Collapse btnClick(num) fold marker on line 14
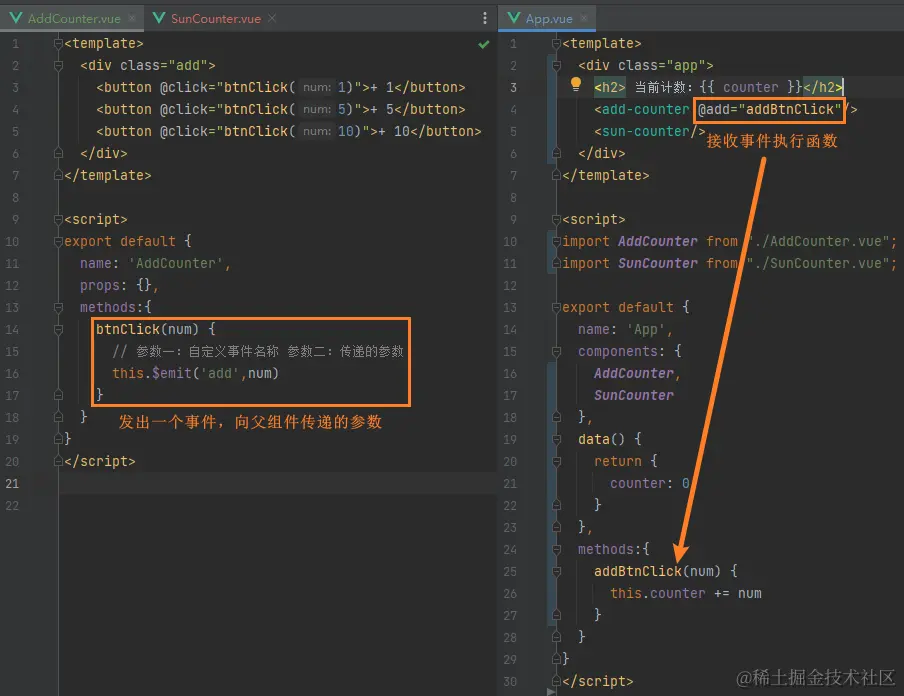 58,329
